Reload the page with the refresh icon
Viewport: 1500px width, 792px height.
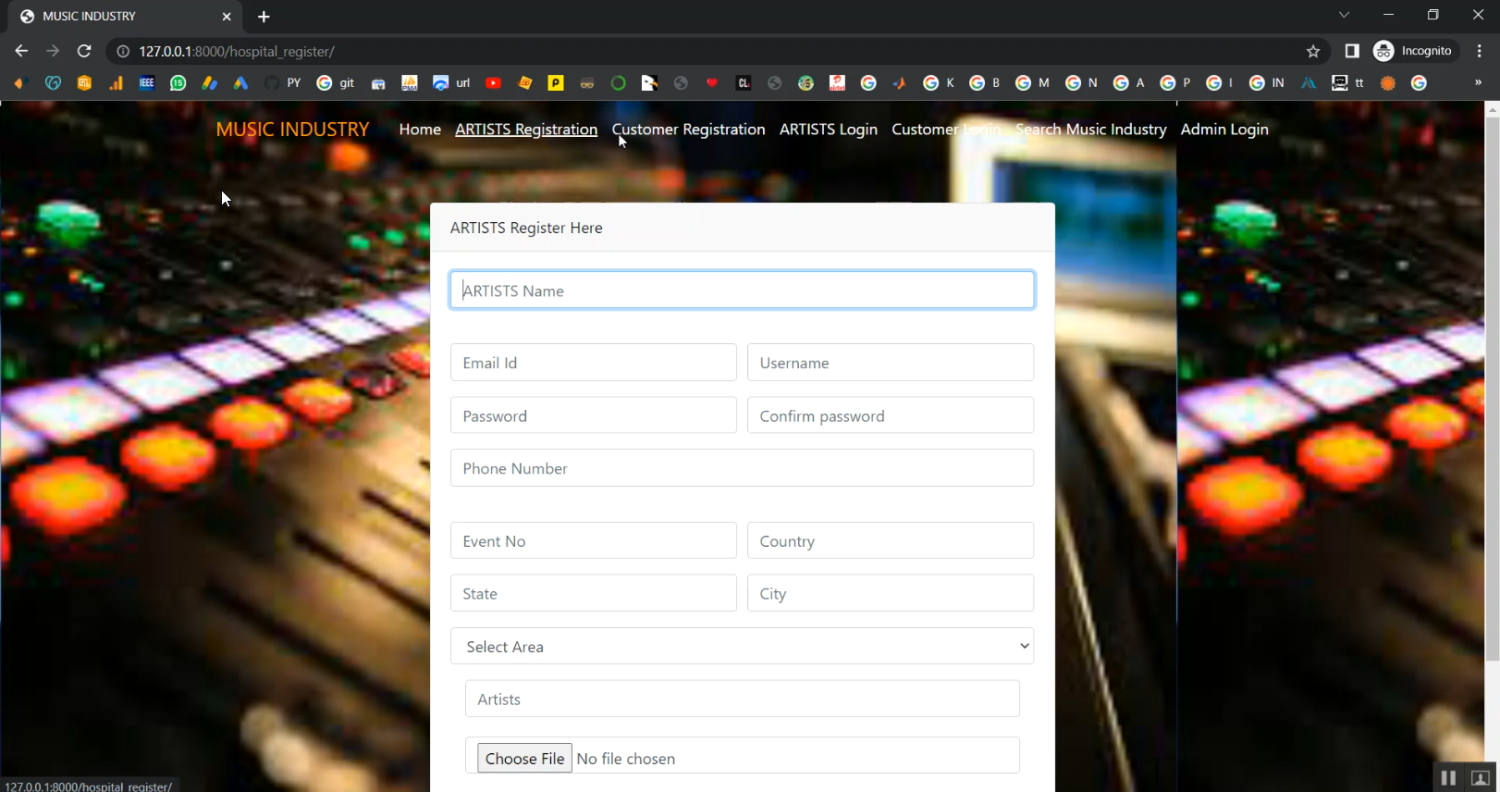click(84, 51)
